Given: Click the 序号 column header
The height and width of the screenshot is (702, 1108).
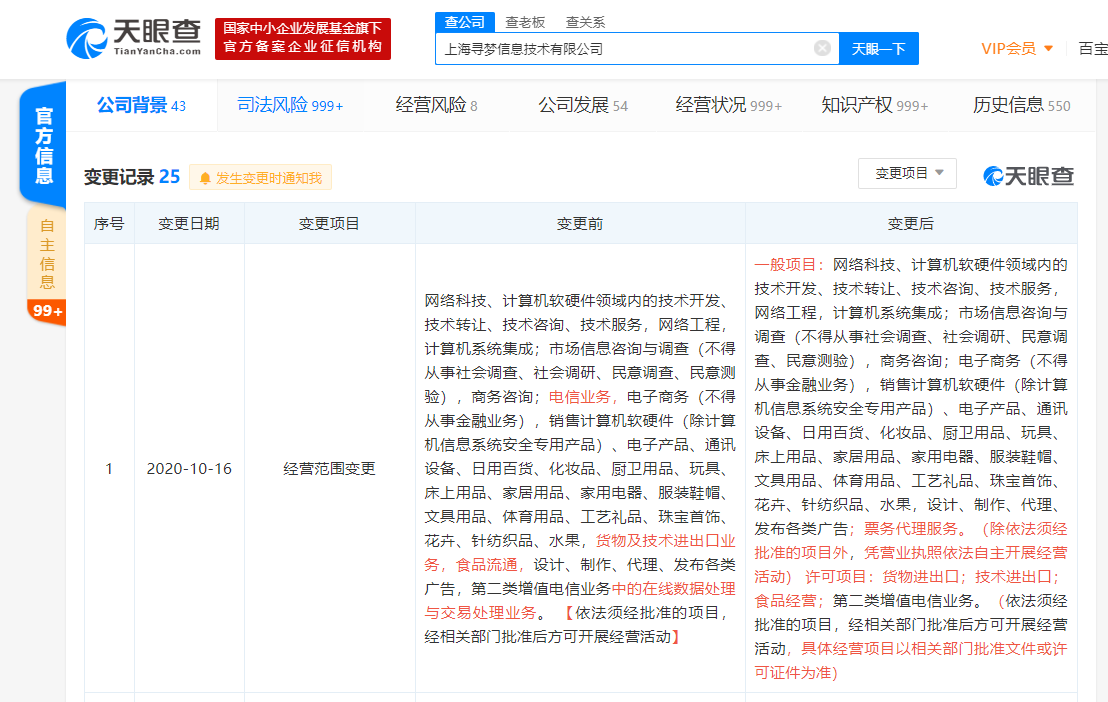Looking at the screenshot, I should (109, 223).
